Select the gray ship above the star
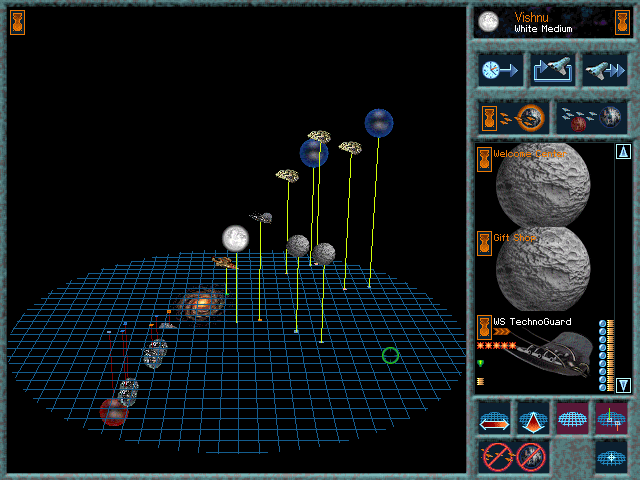Viewport: 640px width, 480px height. coord(261,217)
